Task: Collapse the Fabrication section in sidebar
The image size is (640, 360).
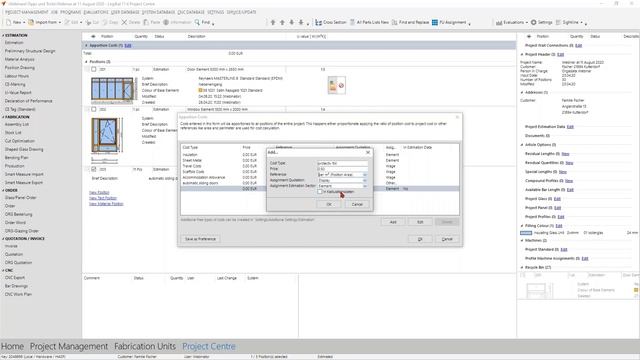Action: [x=3, y=117]
